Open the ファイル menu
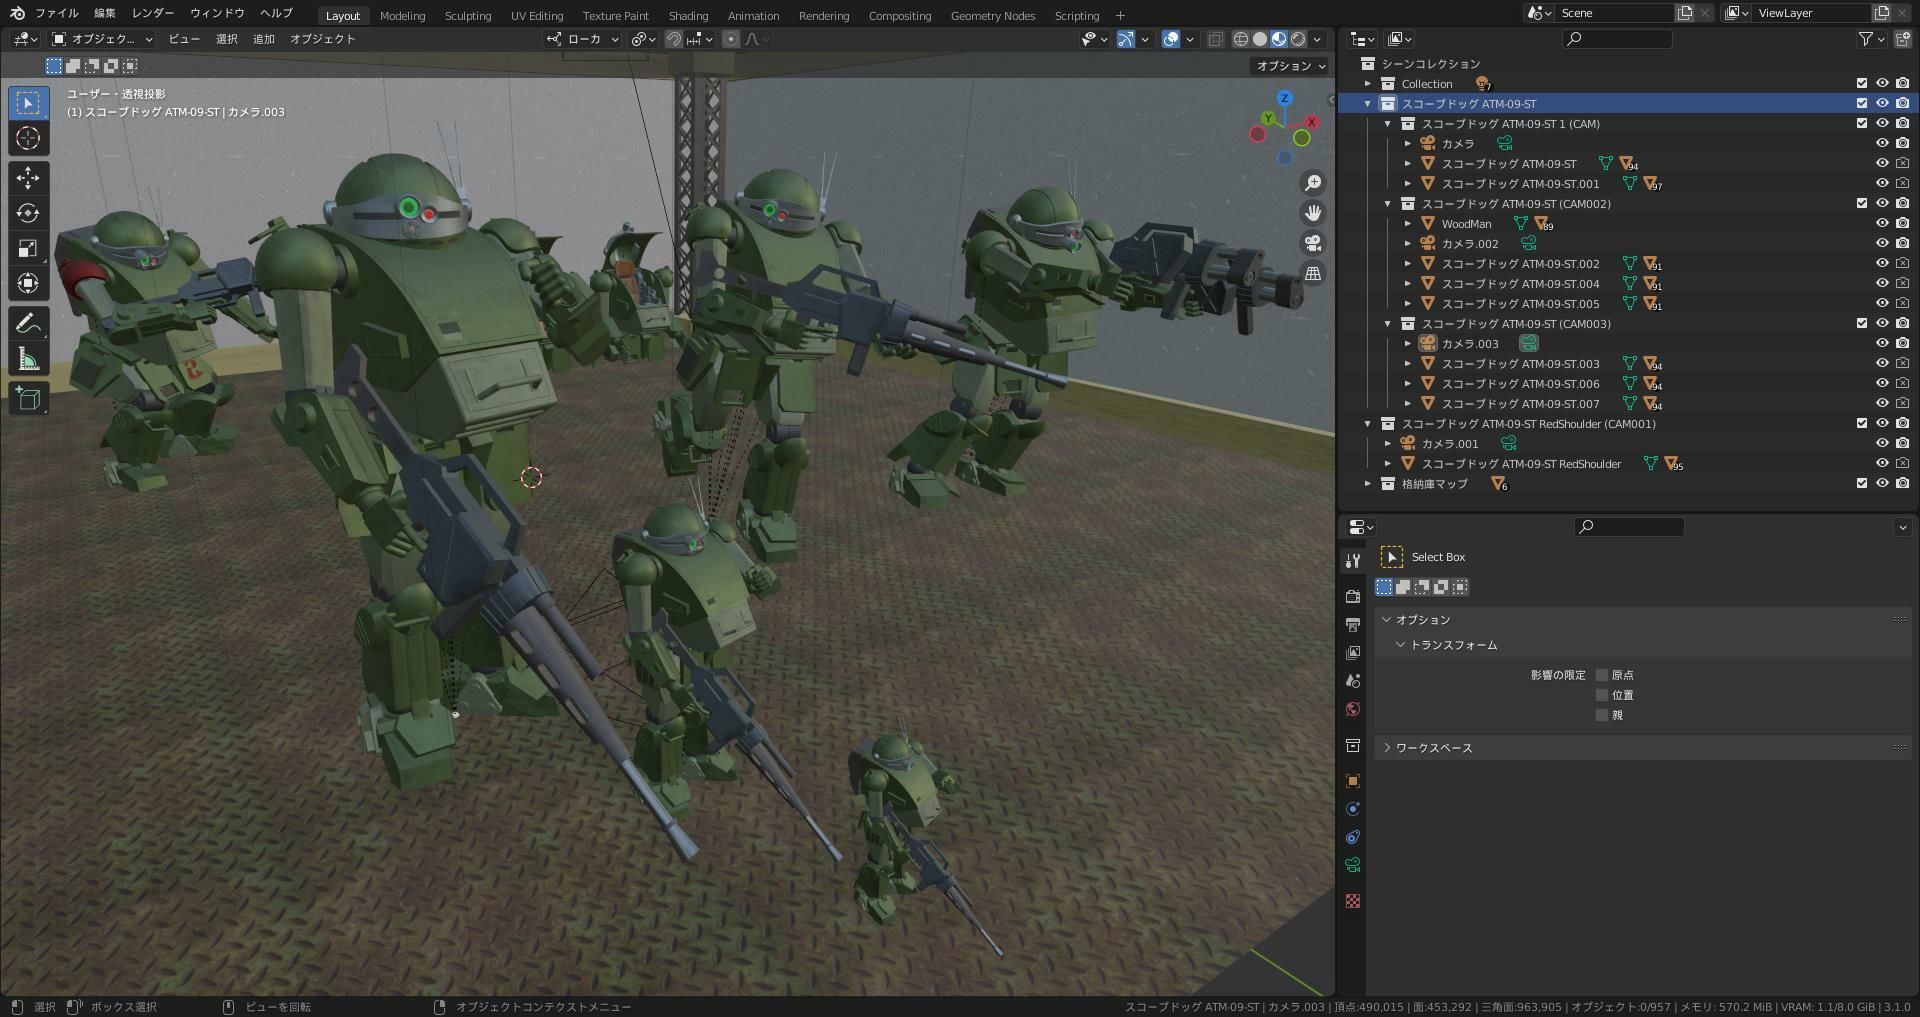The width and height of the screenshot is (1920, 1017). pyautogui.click(x=57, y=13)
